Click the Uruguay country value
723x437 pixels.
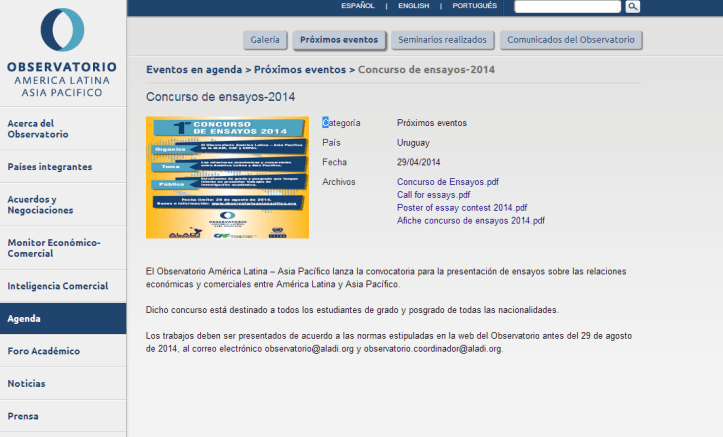click(x=413, y=142)
